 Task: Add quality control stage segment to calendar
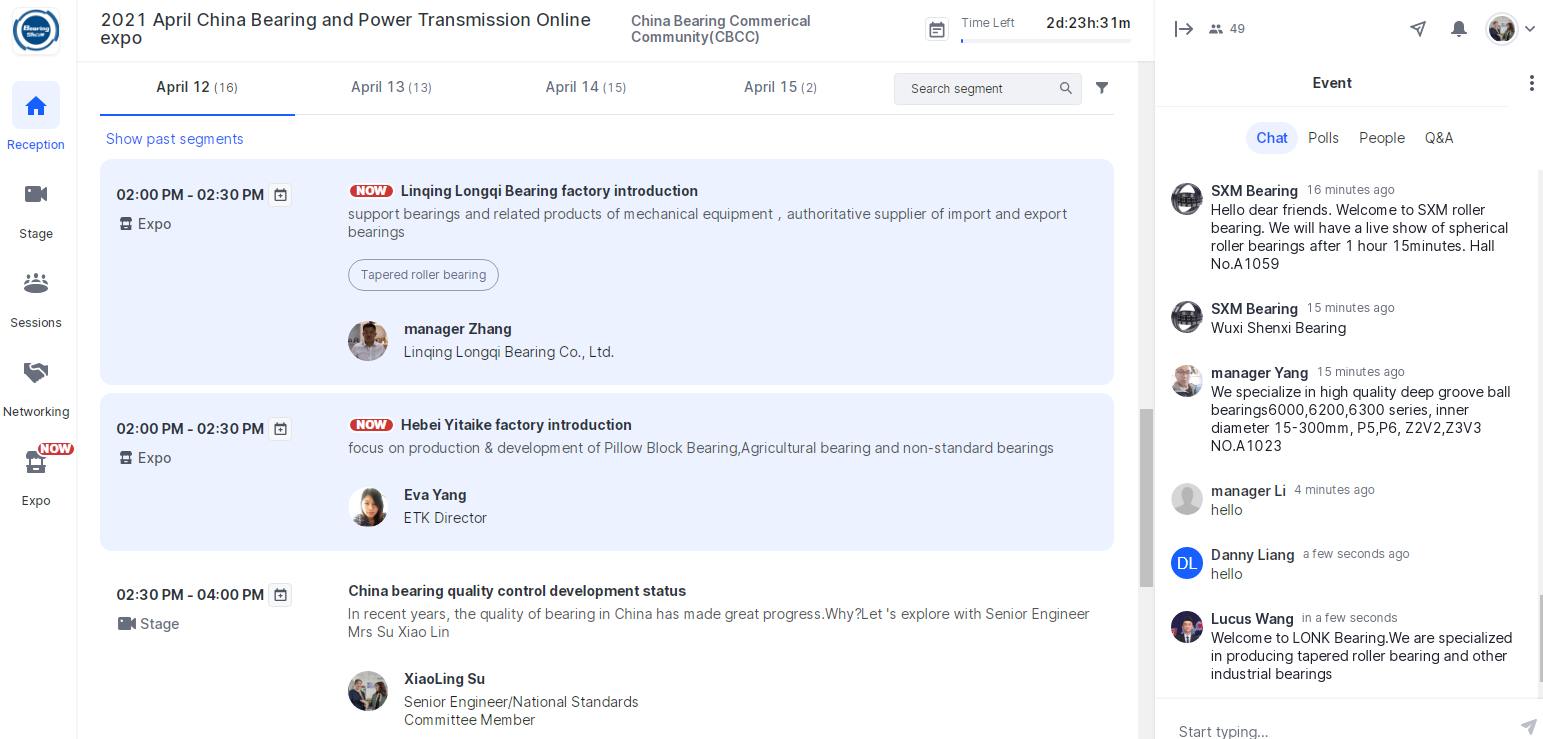pos(281,595)
